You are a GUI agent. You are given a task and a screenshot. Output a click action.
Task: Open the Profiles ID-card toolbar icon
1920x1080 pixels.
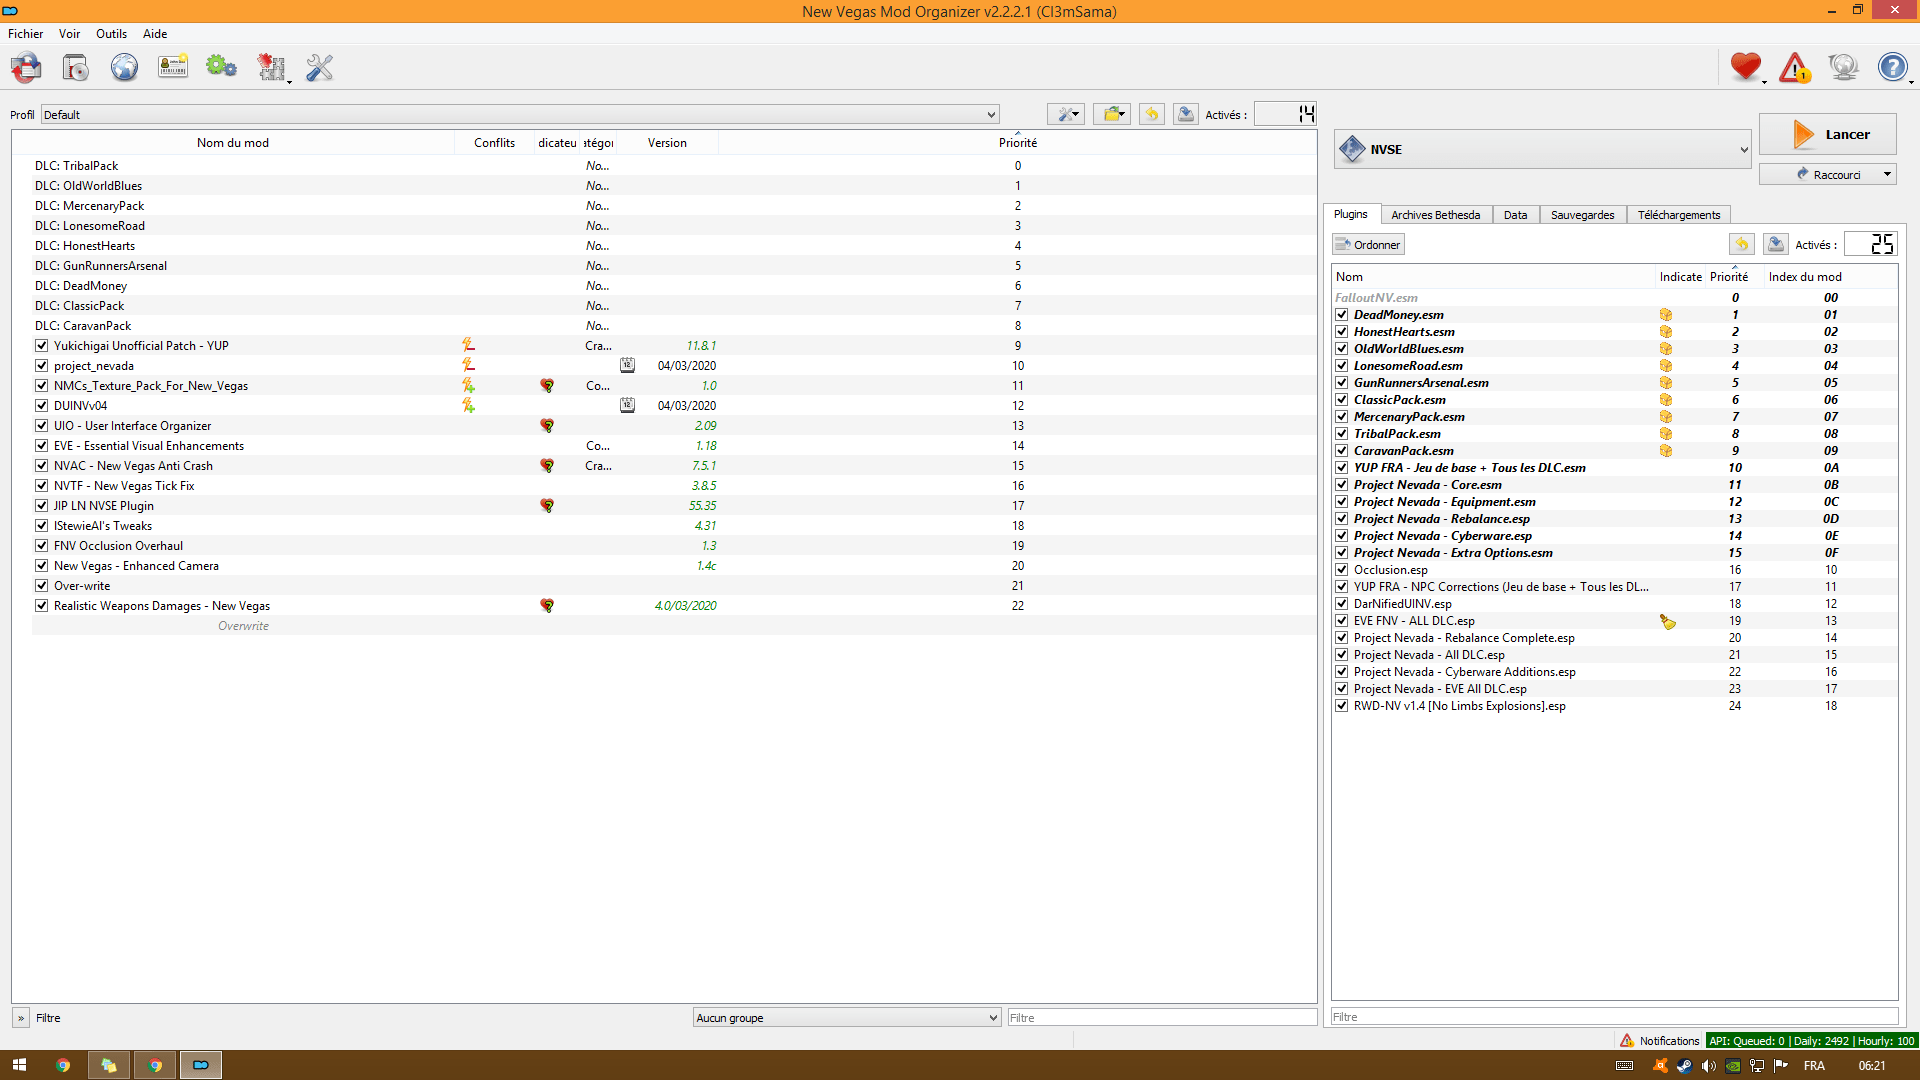(173, 68)
